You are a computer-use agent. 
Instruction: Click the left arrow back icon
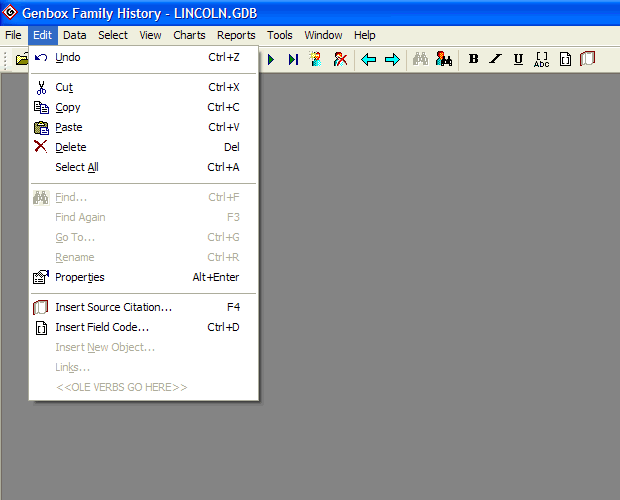click(369, 59)
